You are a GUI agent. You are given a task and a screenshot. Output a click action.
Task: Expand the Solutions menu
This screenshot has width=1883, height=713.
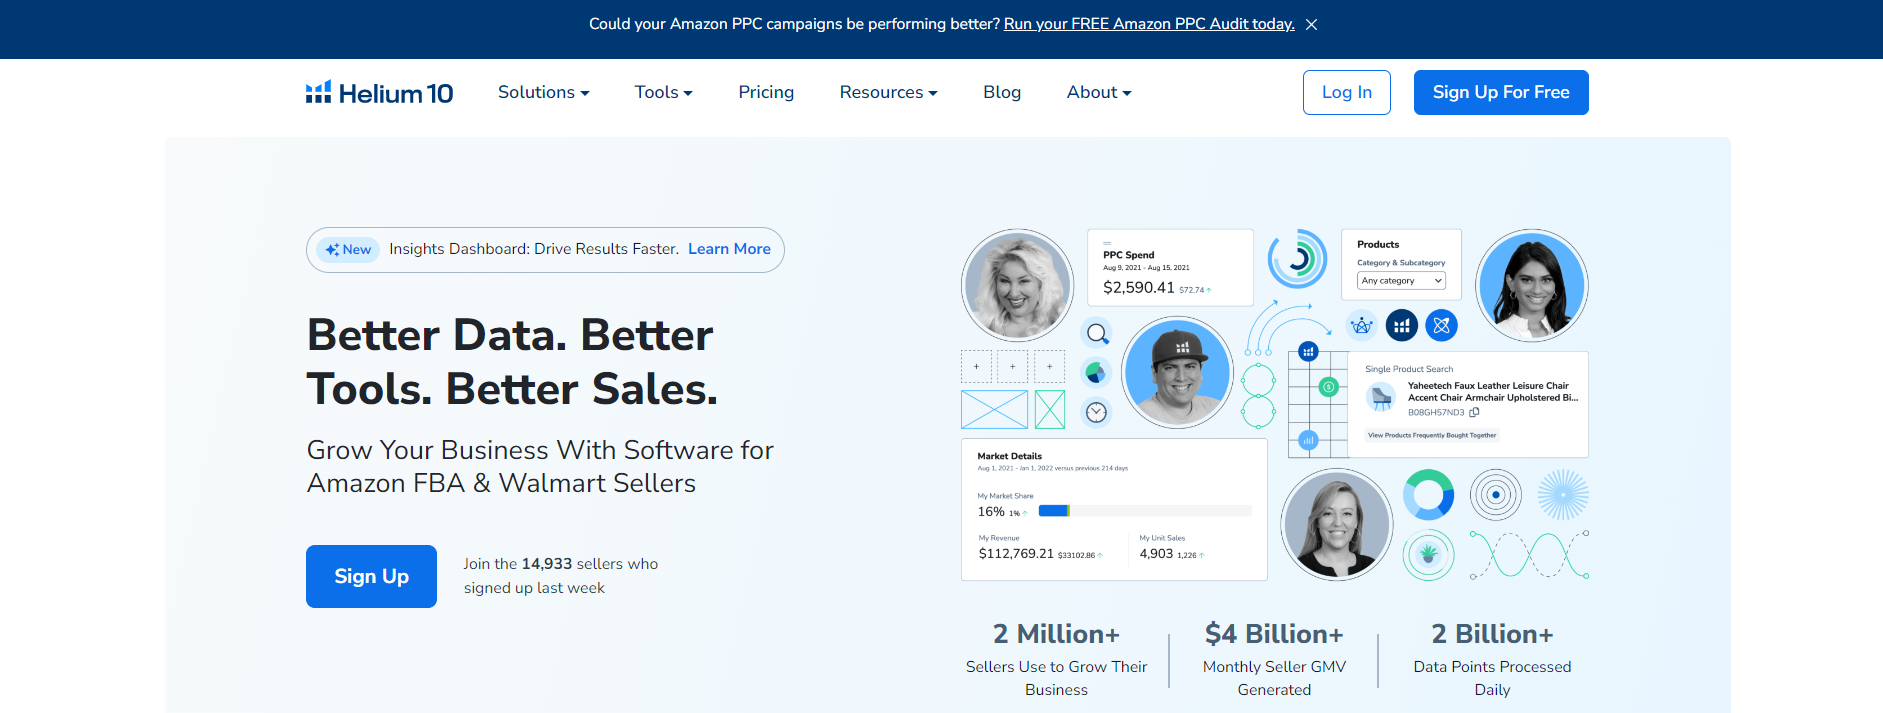click(544, 92)
